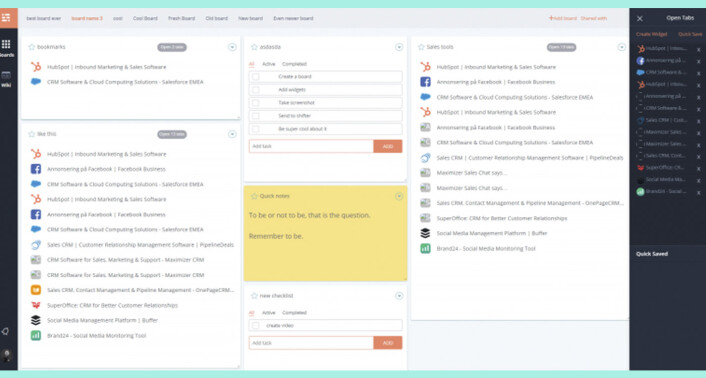Image resolution: width=706 pixels, height=378 pixels.
Task: Open Salesforce cloud icon in bookmarks widget
Action: point(36,82)
